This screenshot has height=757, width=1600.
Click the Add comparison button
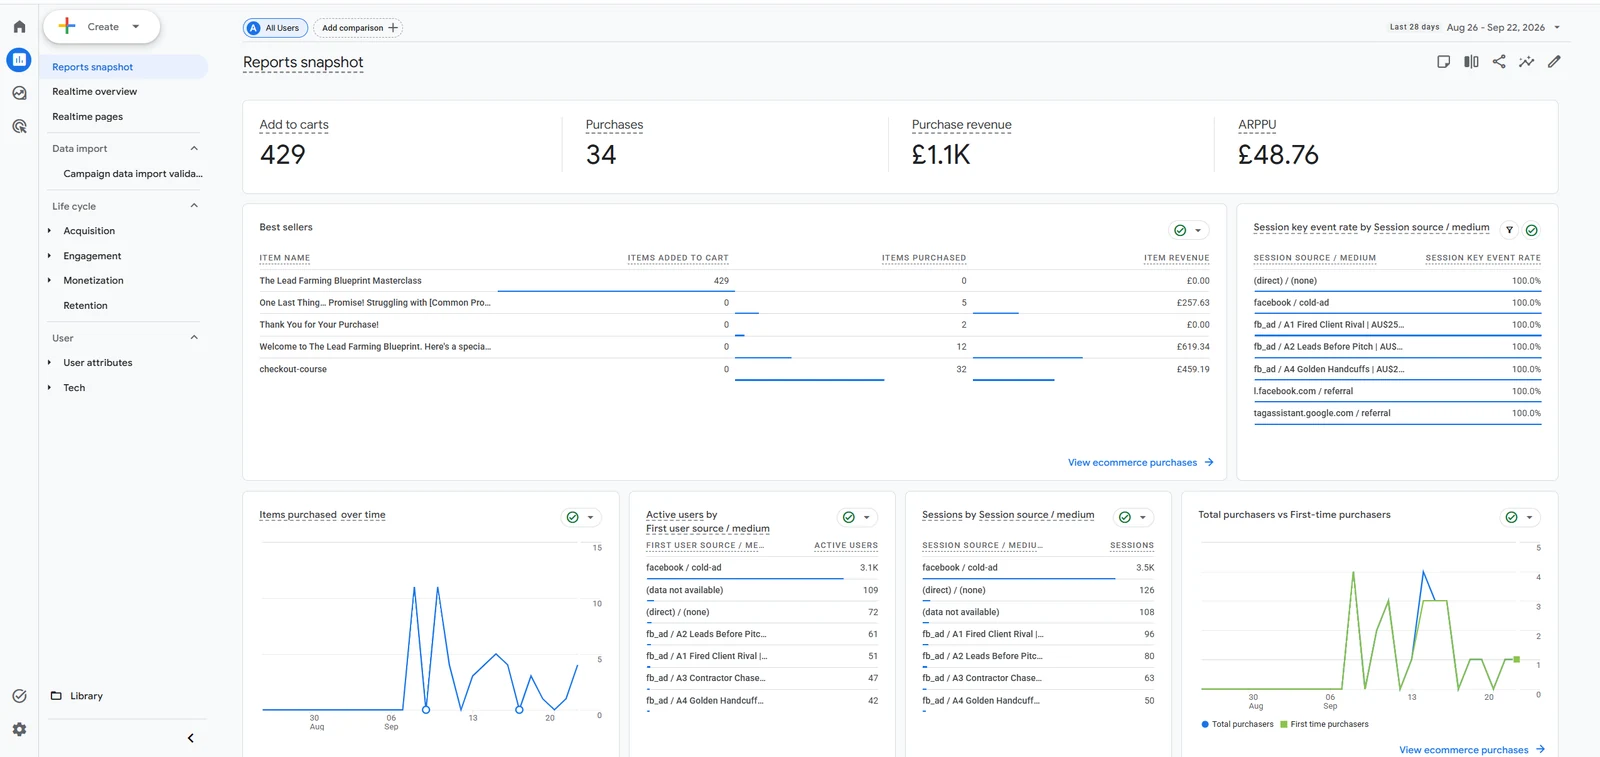click(x=358, y=28)
